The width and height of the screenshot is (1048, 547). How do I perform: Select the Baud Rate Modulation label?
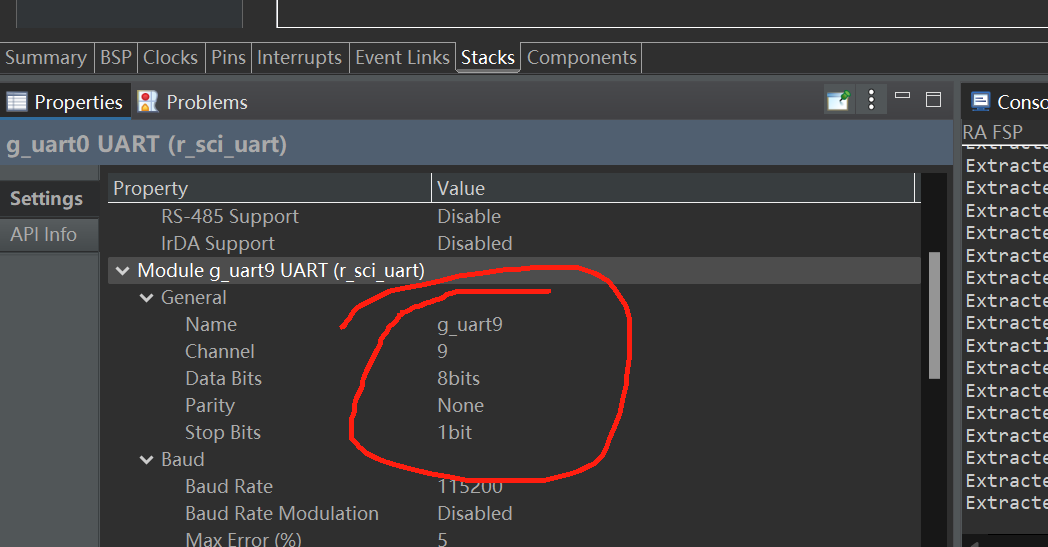281,513
